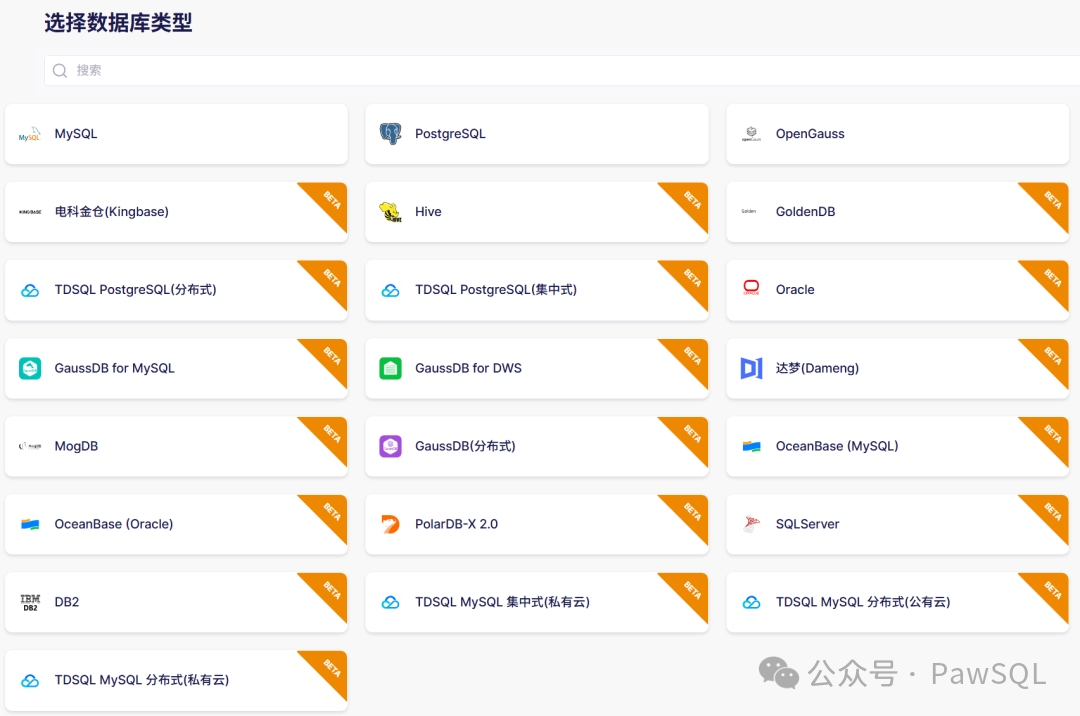Pick the MogDB label text
This screenshot has height=716, width=1080.
click(76, 446)
